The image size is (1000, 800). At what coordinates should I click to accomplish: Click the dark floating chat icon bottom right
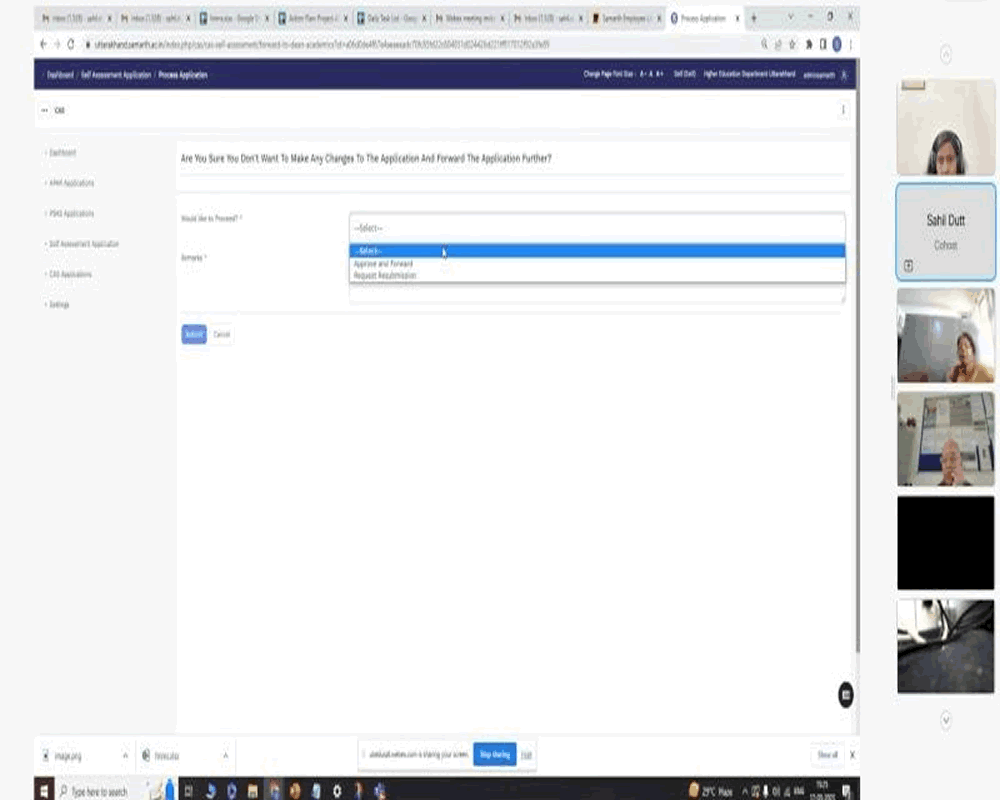tap(846, 694)
